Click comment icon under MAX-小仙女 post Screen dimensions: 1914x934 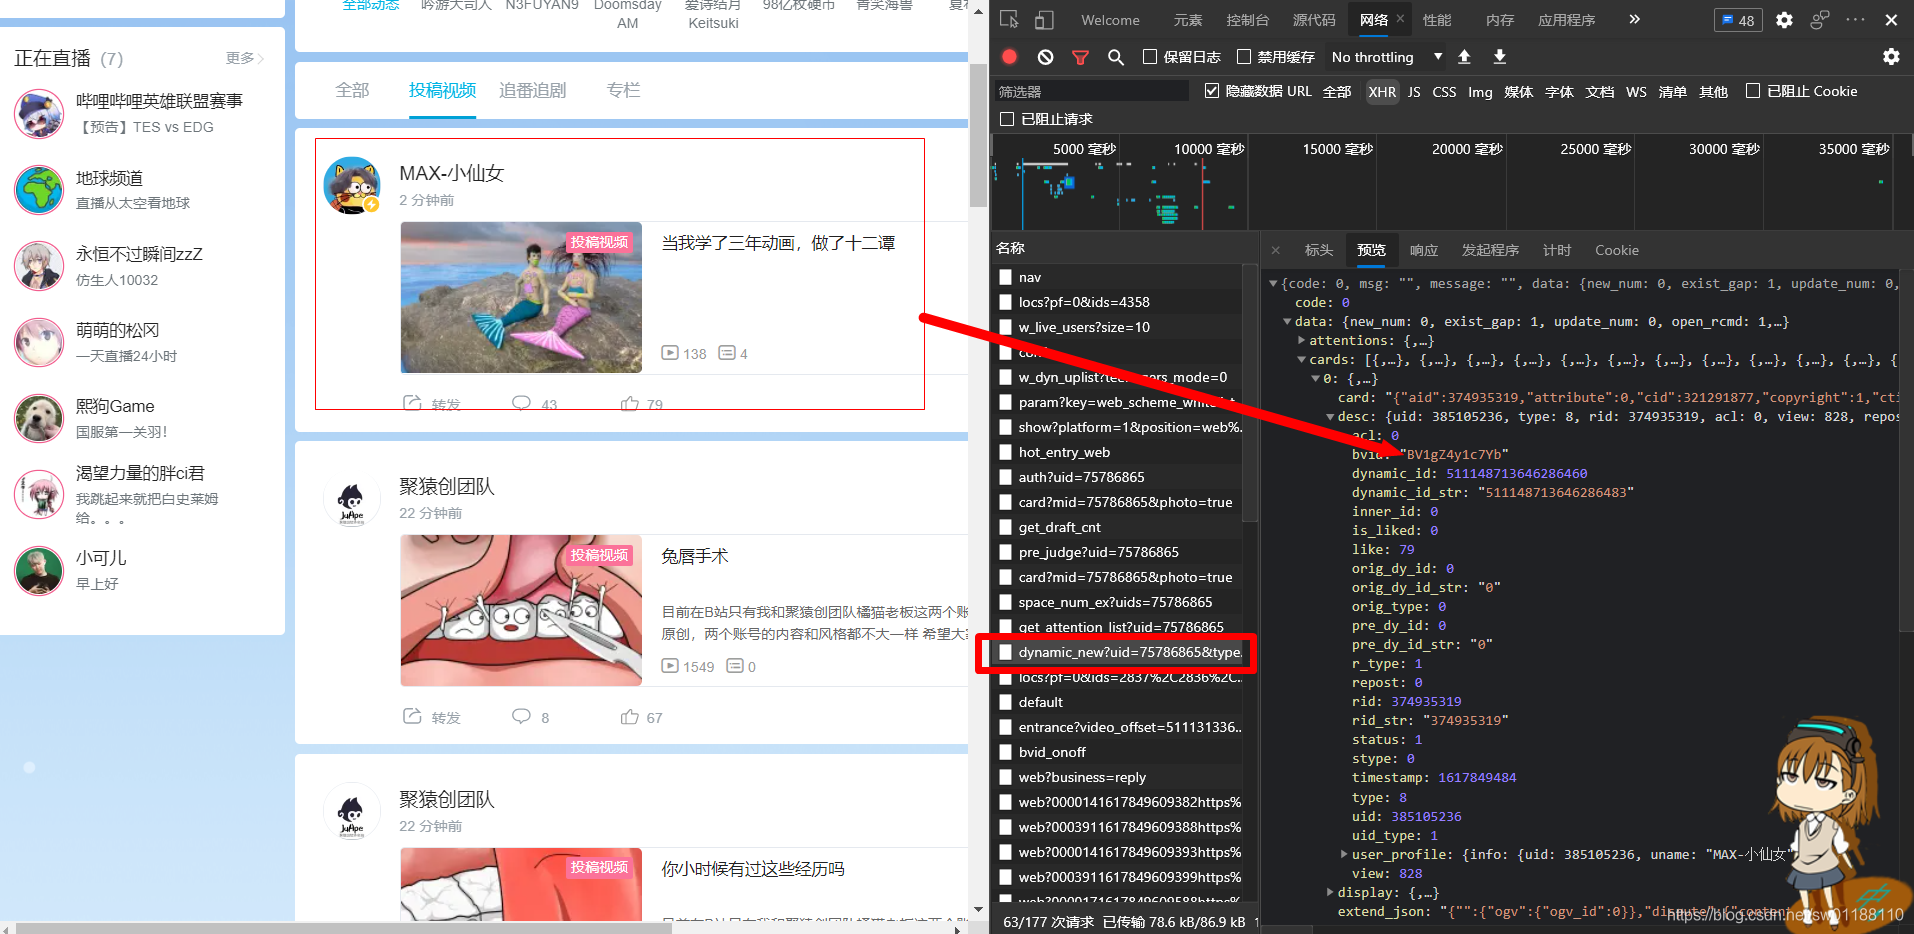(x=521, y=403)
